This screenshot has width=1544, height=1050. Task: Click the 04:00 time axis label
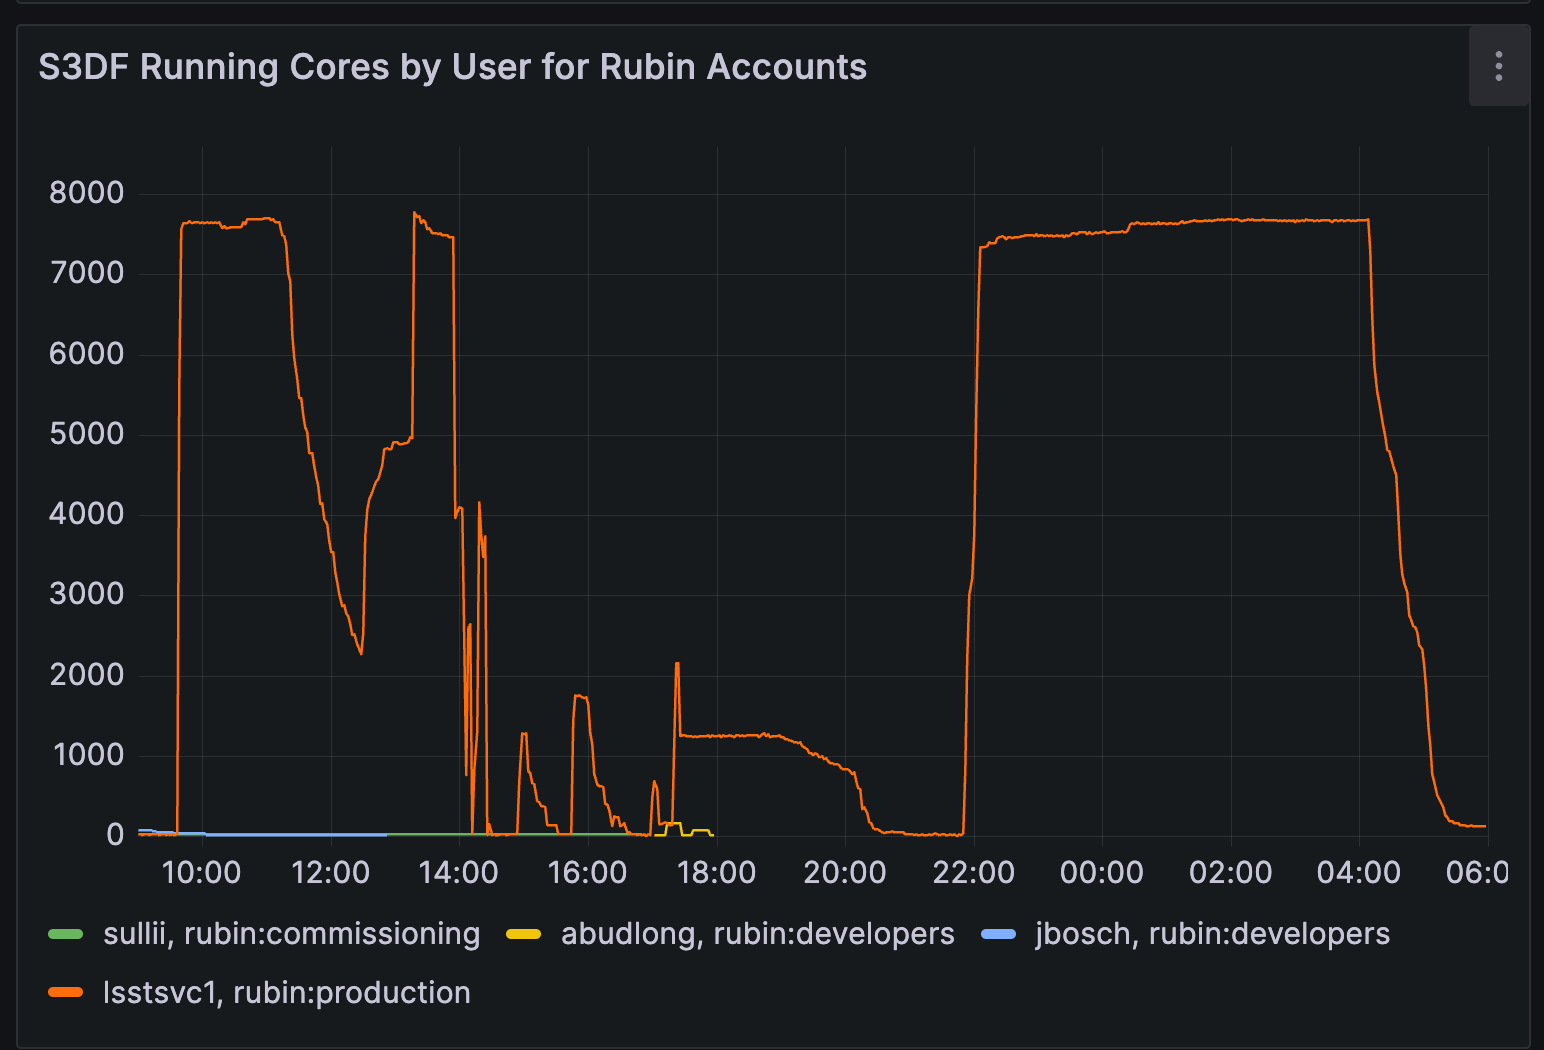1358,873
